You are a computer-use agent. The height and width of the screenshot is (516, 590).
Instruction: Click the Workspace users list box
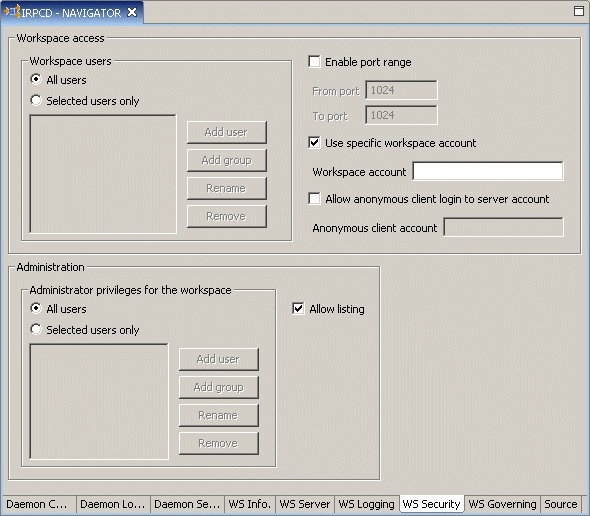103,174
